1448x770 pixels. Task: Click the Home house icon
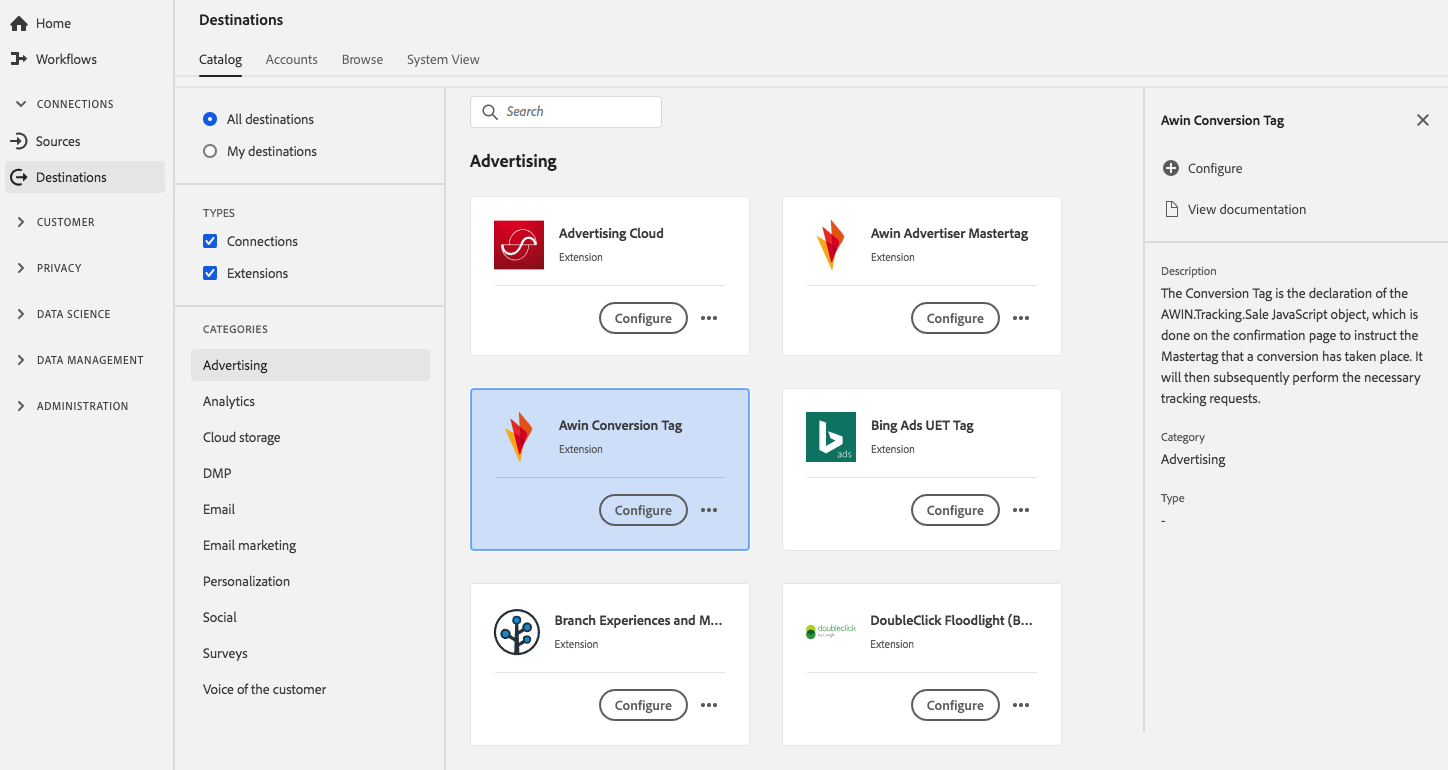[x=18, y=23]
